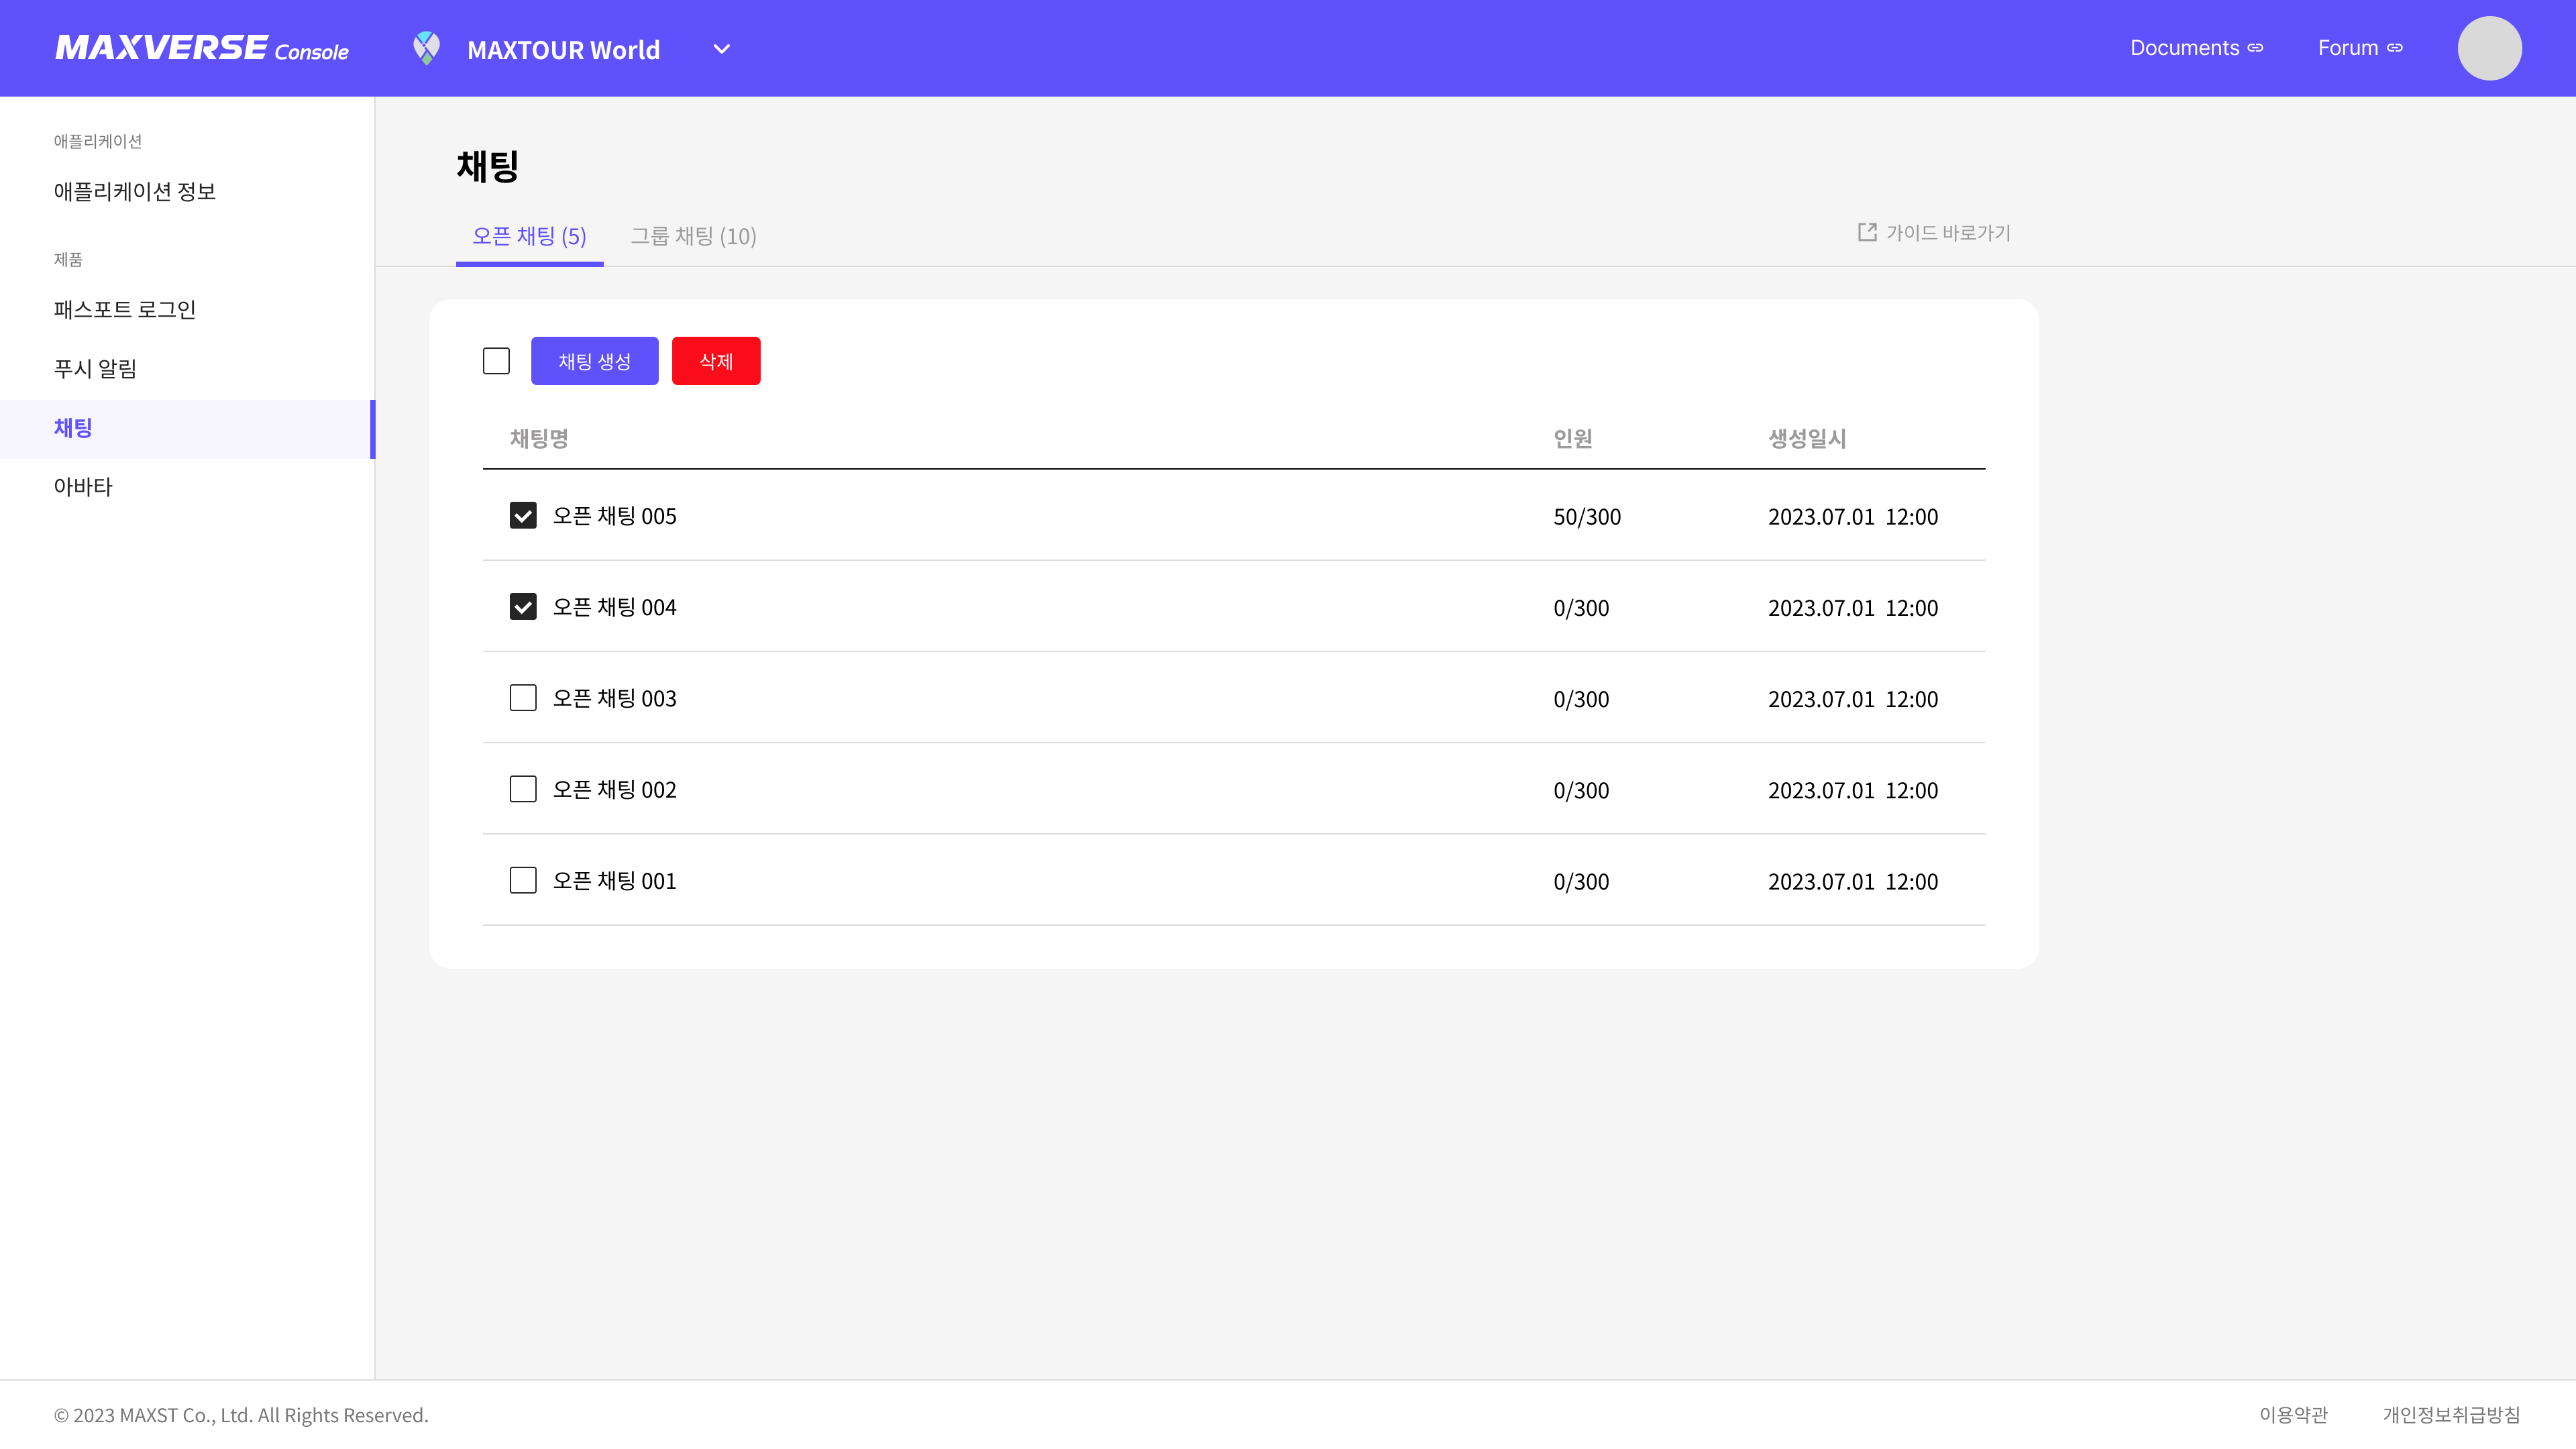The width and height of the screenshot is (2576, 1449).
Task: Click the 가이드 바로가기 external link icon
Action: coord(1866,232)
